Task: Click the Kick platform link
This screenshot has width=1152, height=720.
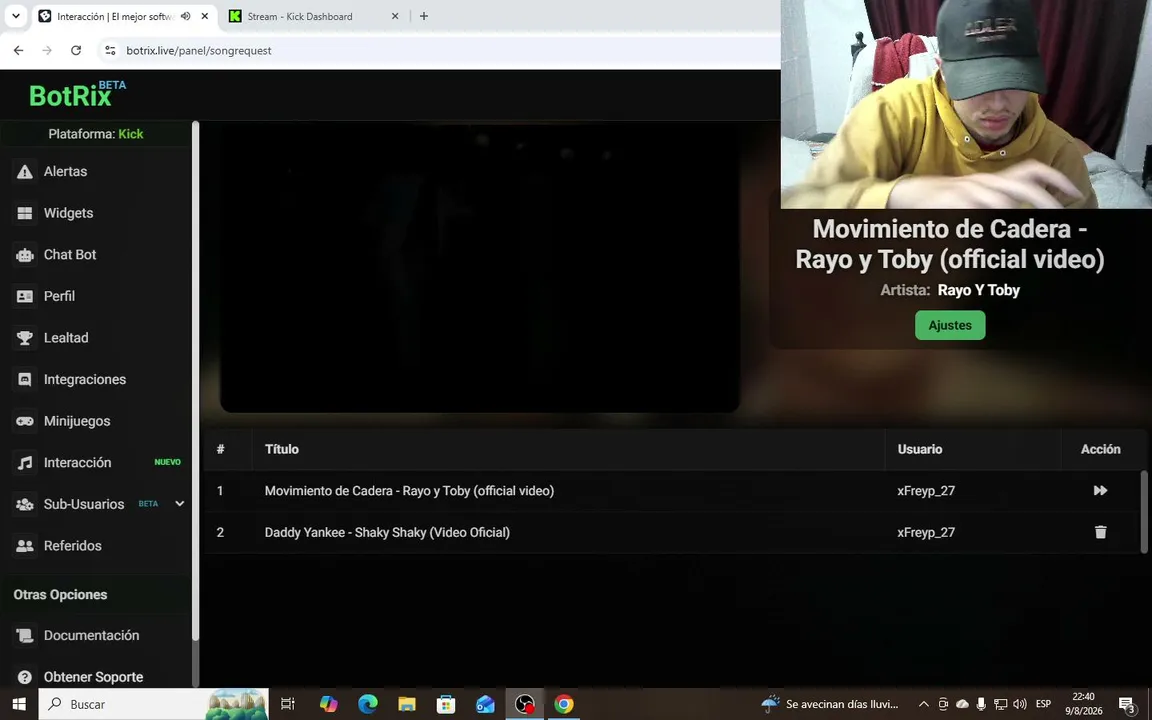Action: click(x=131, y=134)
